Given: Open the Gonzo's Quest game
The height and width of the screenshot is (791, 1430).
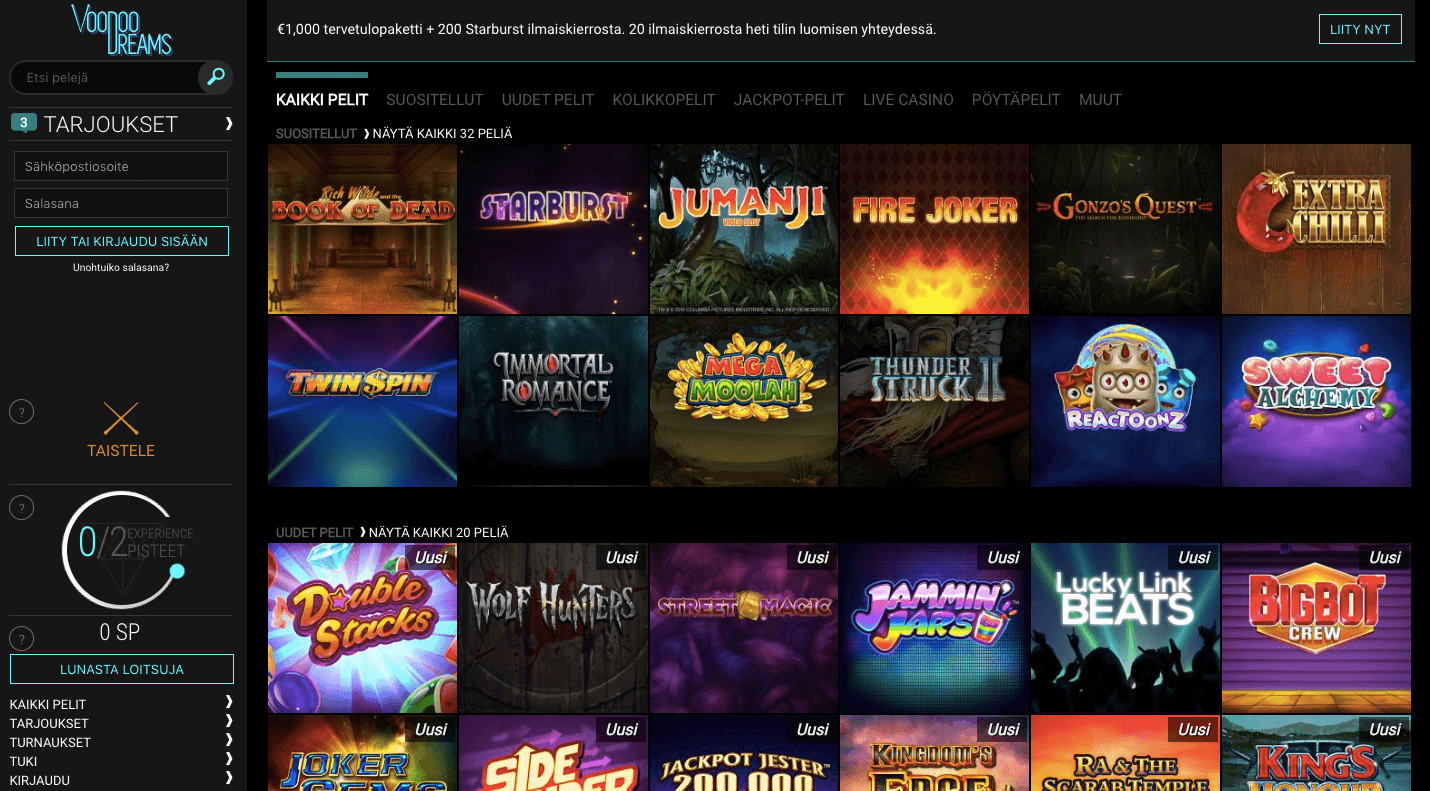Looking at the screenshot, I should 1125,229.
